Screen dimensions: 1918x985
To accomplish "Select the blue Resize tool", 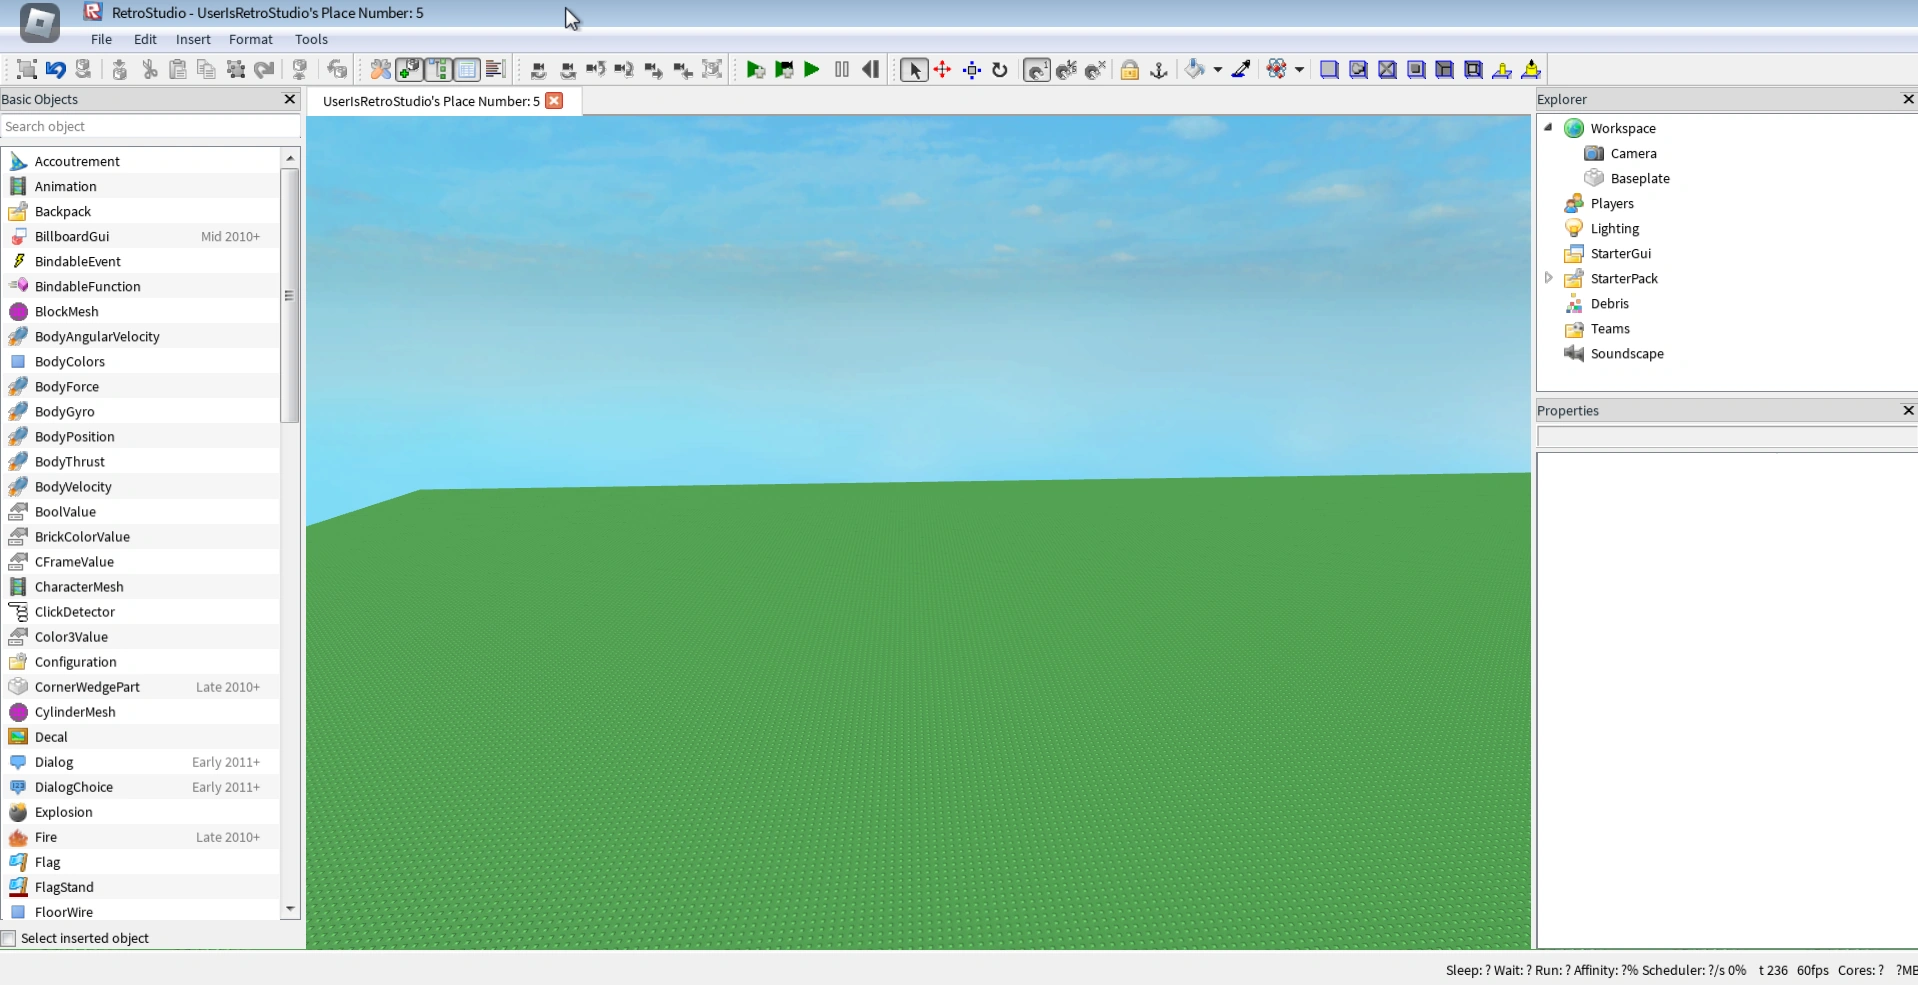I will click(971, 69).
